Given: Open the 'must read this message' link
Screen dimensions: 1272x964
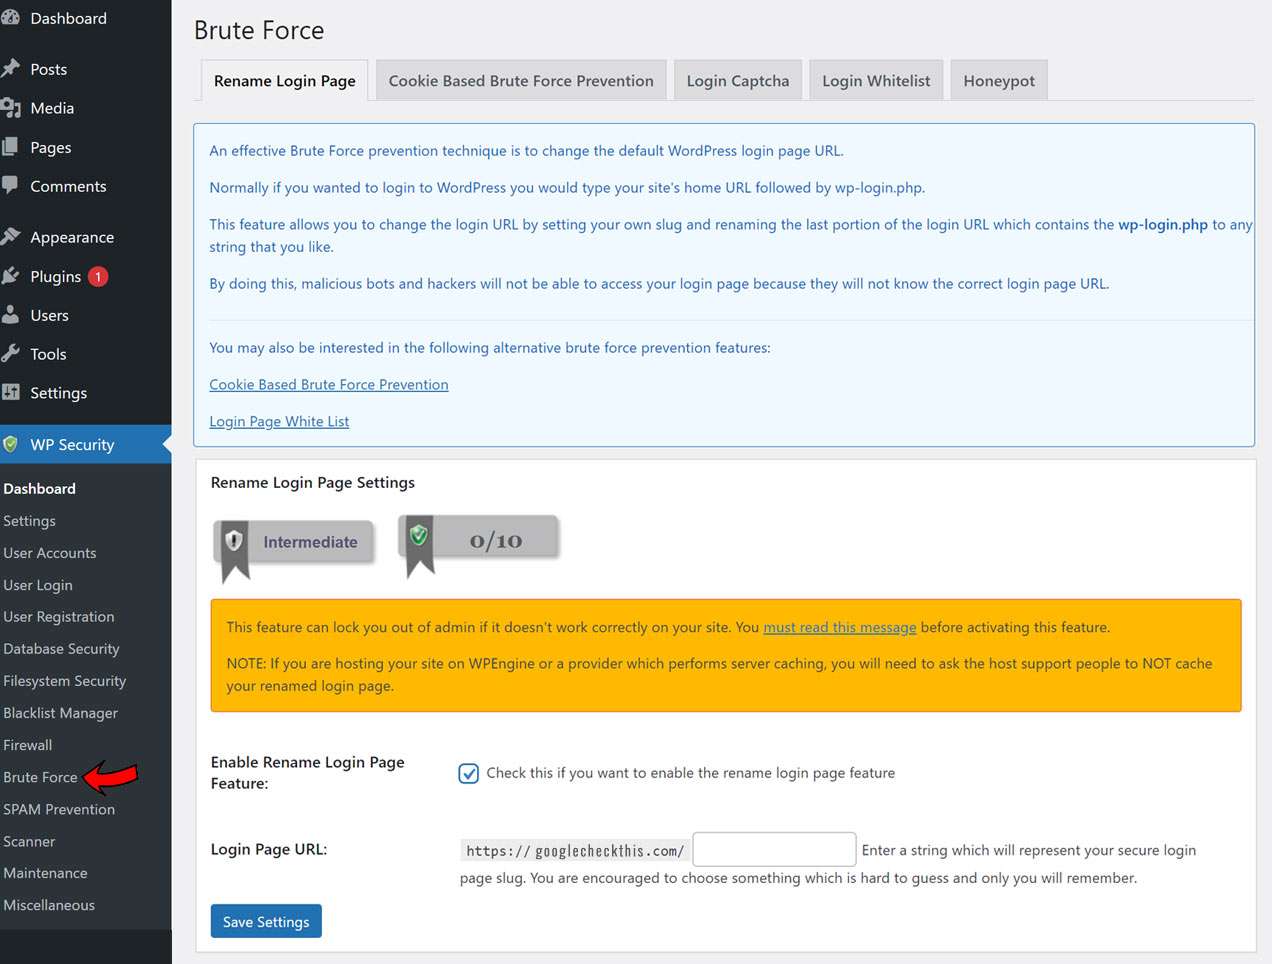Looking at the screenshot, I should pyautogui.click(x=840, y=628).
